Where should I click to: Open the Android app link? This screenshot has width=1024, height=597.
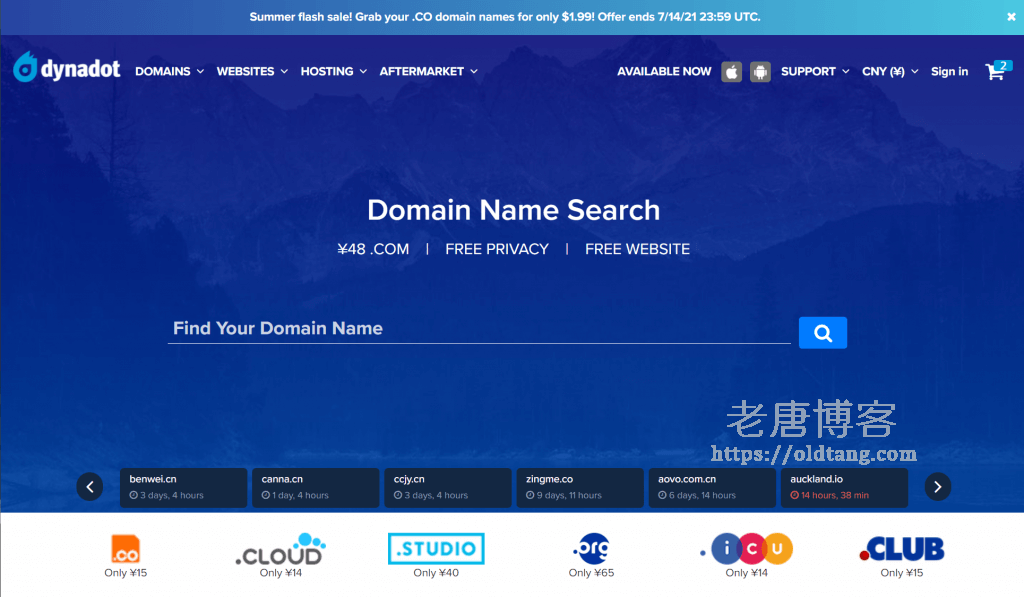760,72
